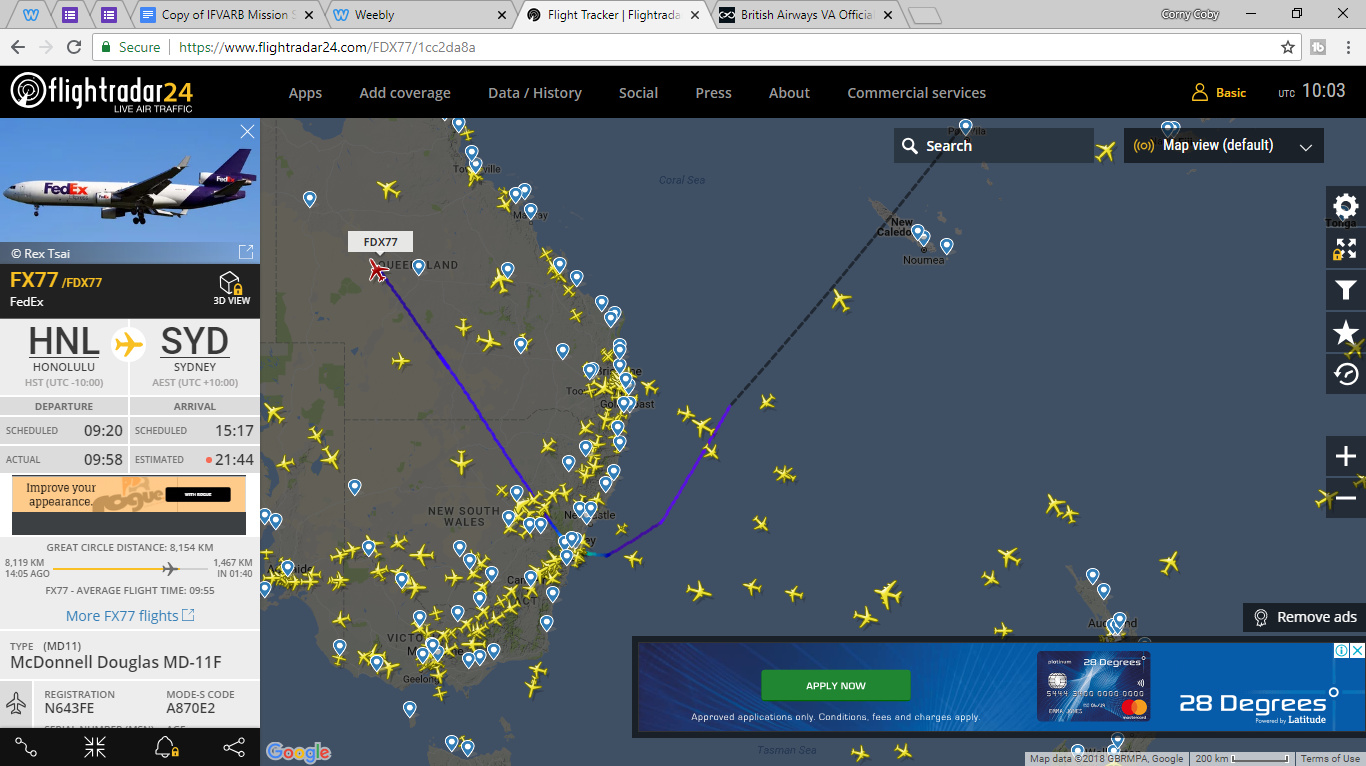Open the Apps menu
Image resolution: width=1366 pixels, height=766 pixels.
[305, 93]
